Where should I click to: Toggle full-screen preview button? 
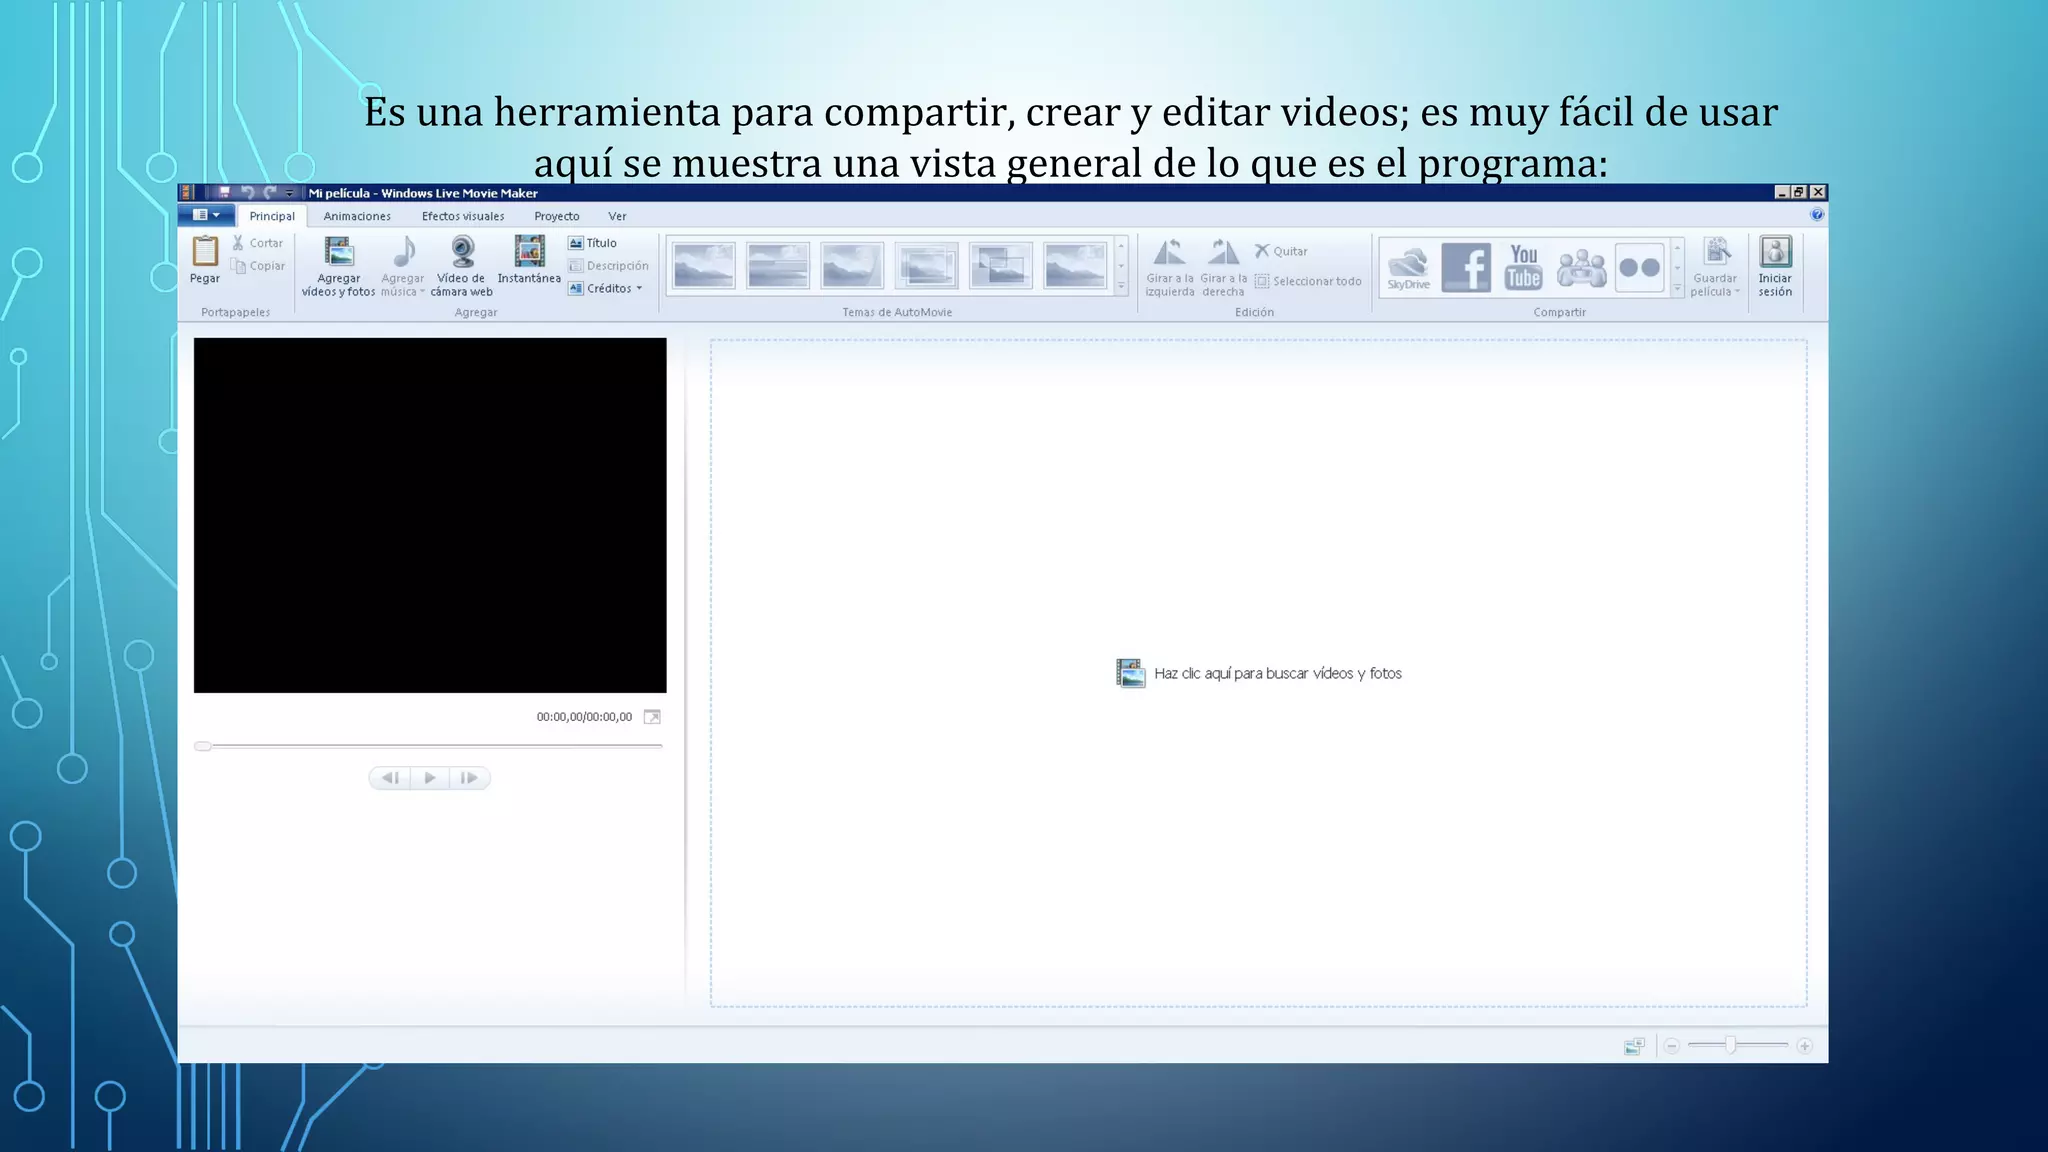[652, 717]
